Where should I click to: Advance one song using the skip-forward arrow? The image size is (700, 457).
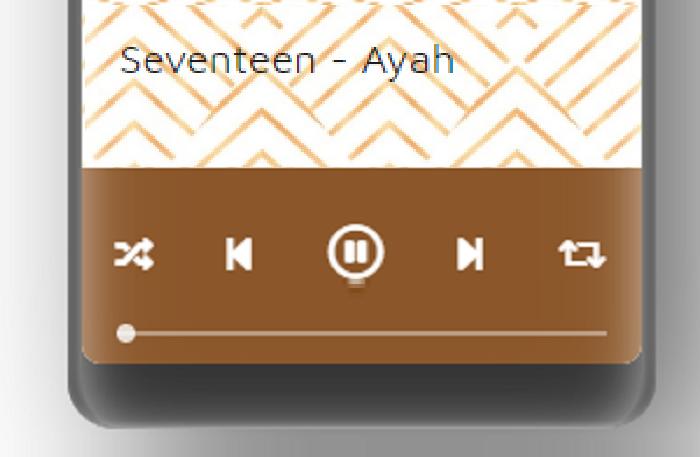coord(471,254)
